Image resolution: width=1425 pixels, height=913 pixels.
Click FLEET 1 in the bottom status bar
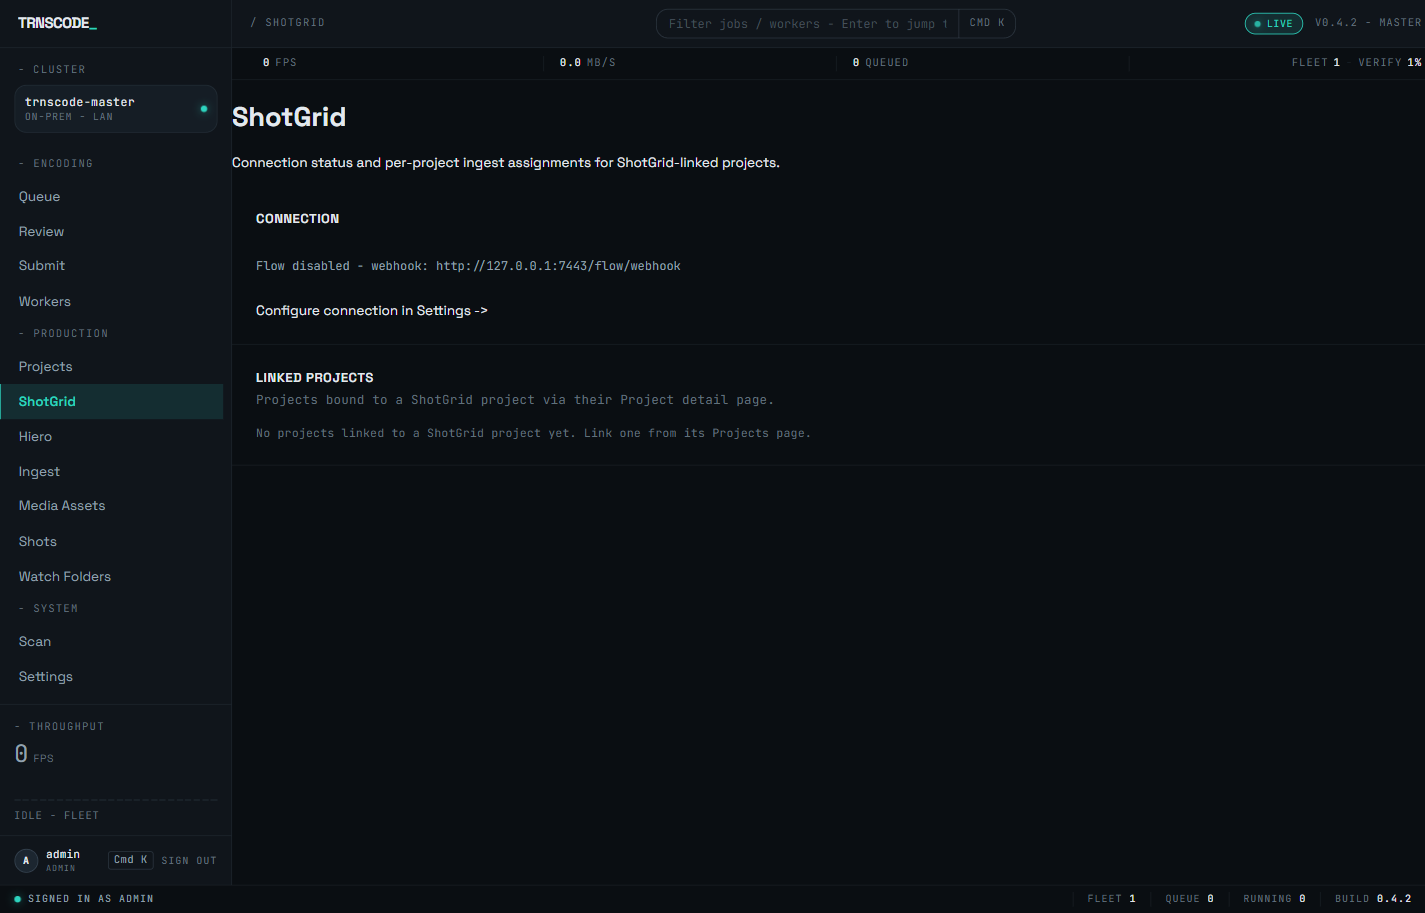point(1112,899)
